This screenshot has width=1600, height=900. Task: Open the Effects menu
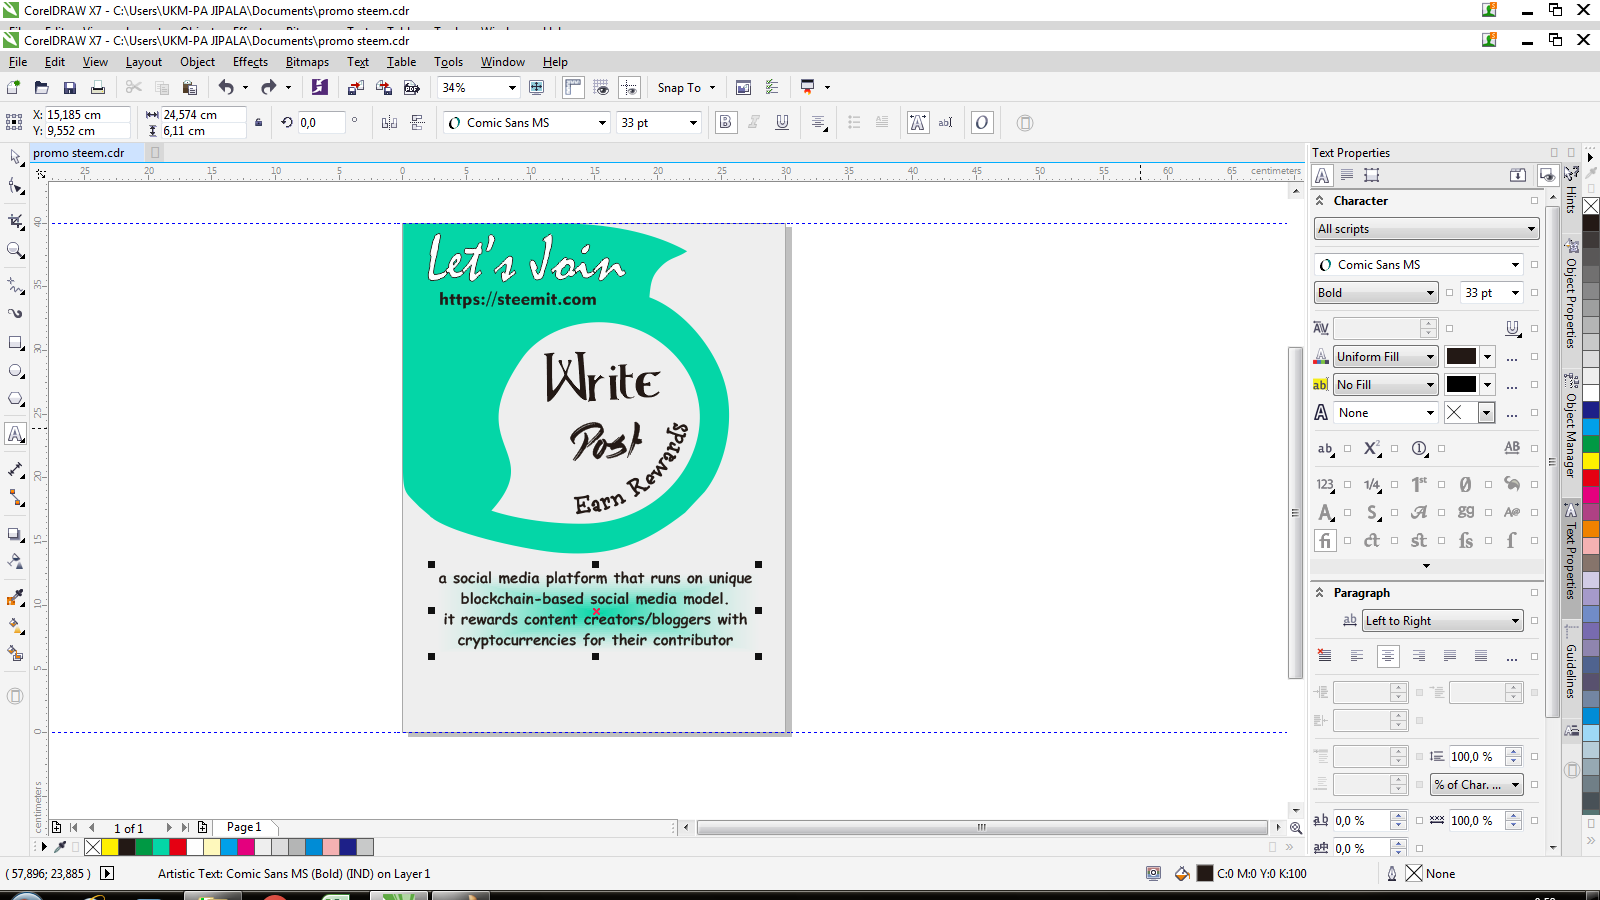point(250,62)
